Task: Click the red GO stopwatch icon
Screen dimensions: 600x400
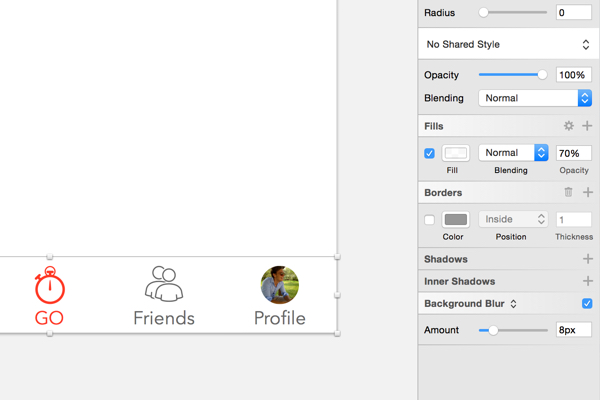Action: [x=50, y=285]
